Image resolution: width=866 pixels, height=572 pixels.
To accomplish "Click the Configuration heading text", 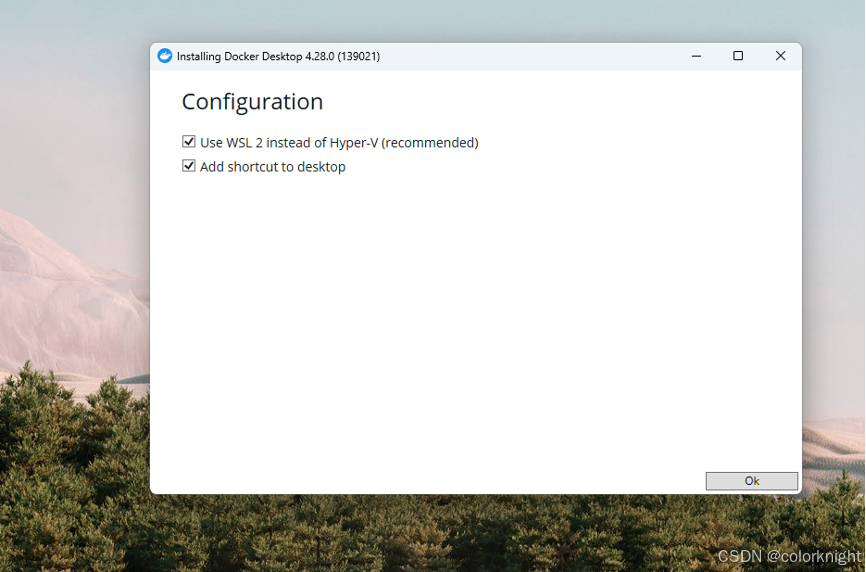I will pyautogui.click(x=252, y=102).
